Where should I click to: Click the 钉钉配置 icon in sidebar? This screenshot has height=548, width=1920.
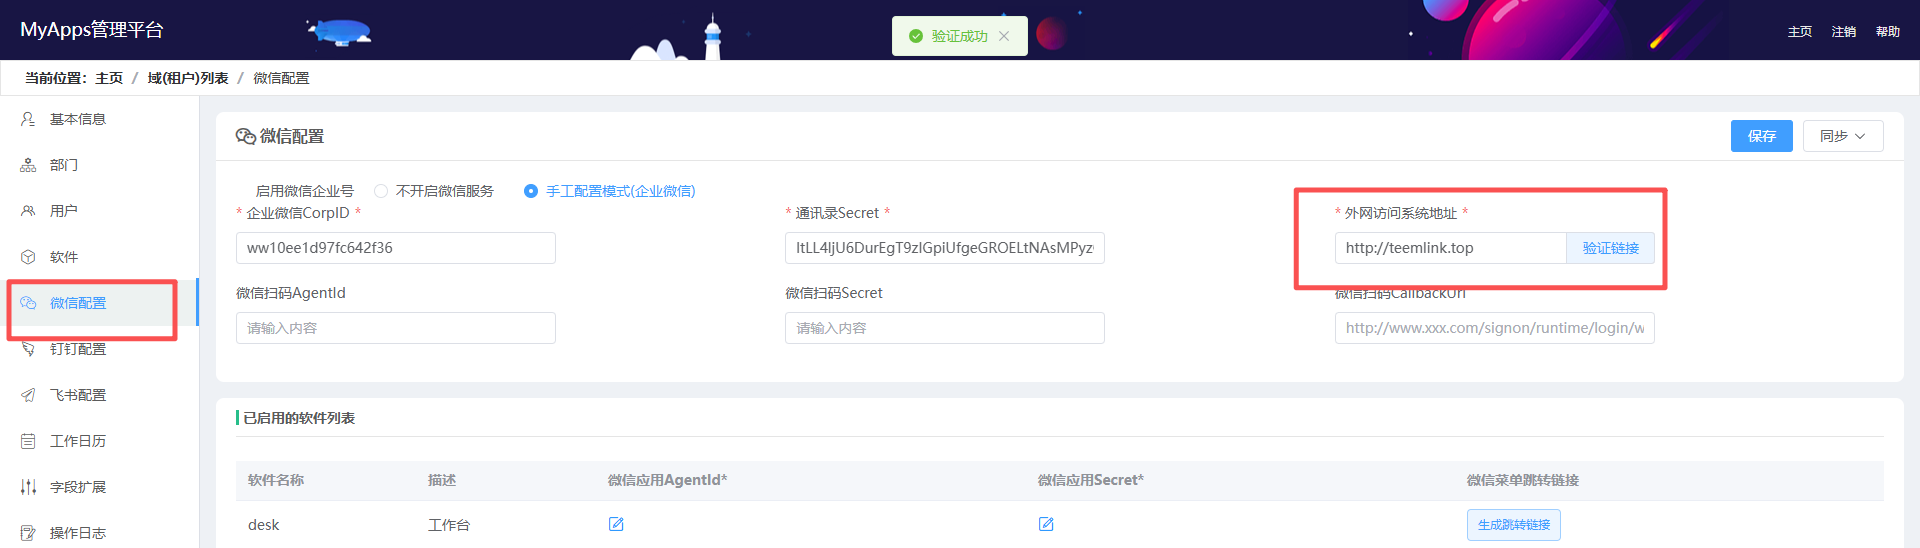(28, 349)
